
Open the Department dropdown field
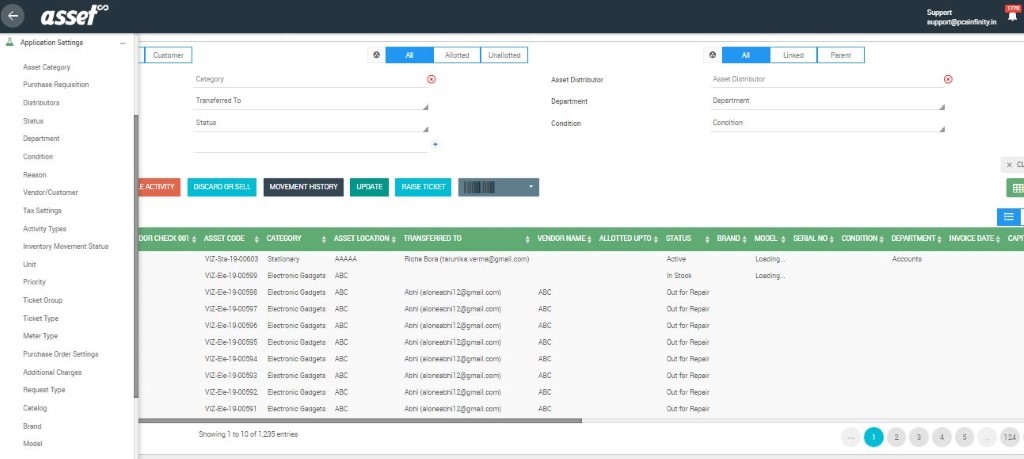[x=827, y=101]
